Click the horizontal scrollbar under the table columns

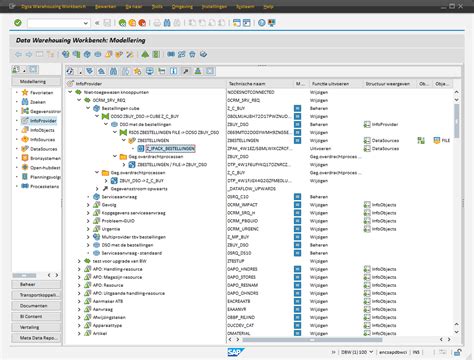[312, 340]
